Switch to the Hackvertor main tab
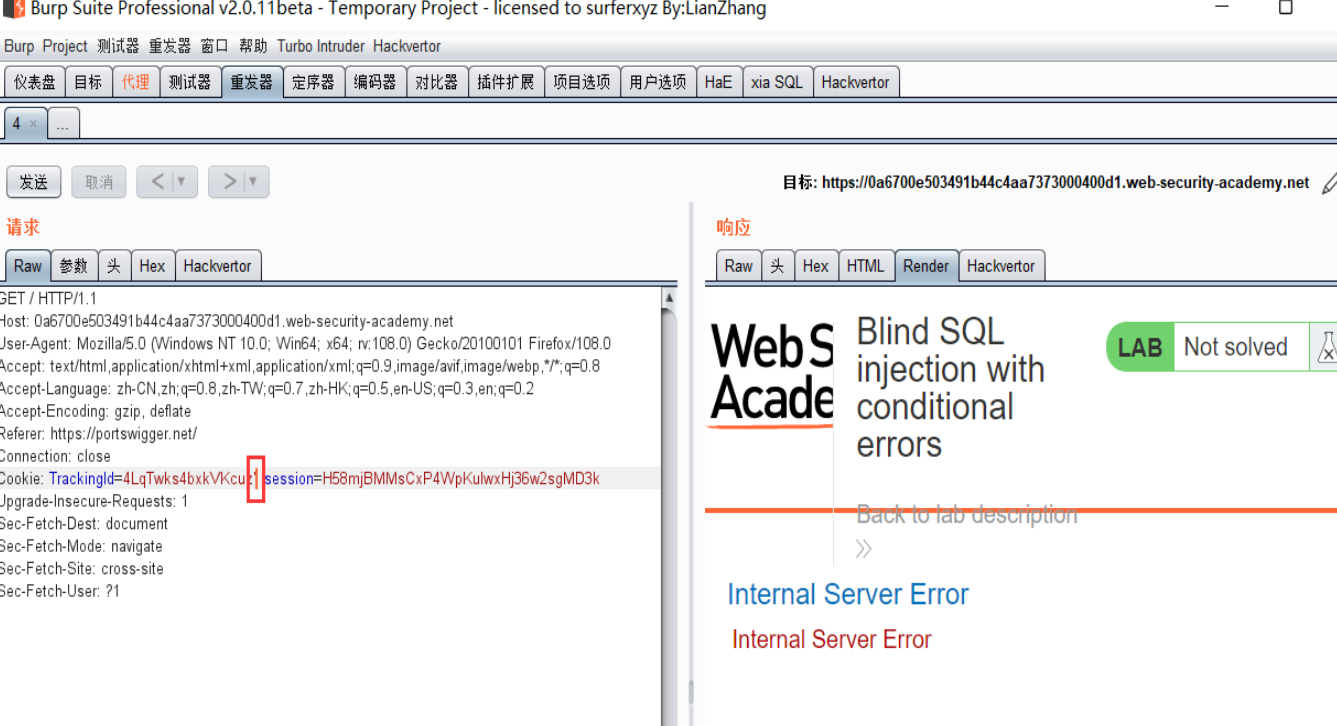The height and width of the screenshot is (726, 1337). click(x=856, y=82)
